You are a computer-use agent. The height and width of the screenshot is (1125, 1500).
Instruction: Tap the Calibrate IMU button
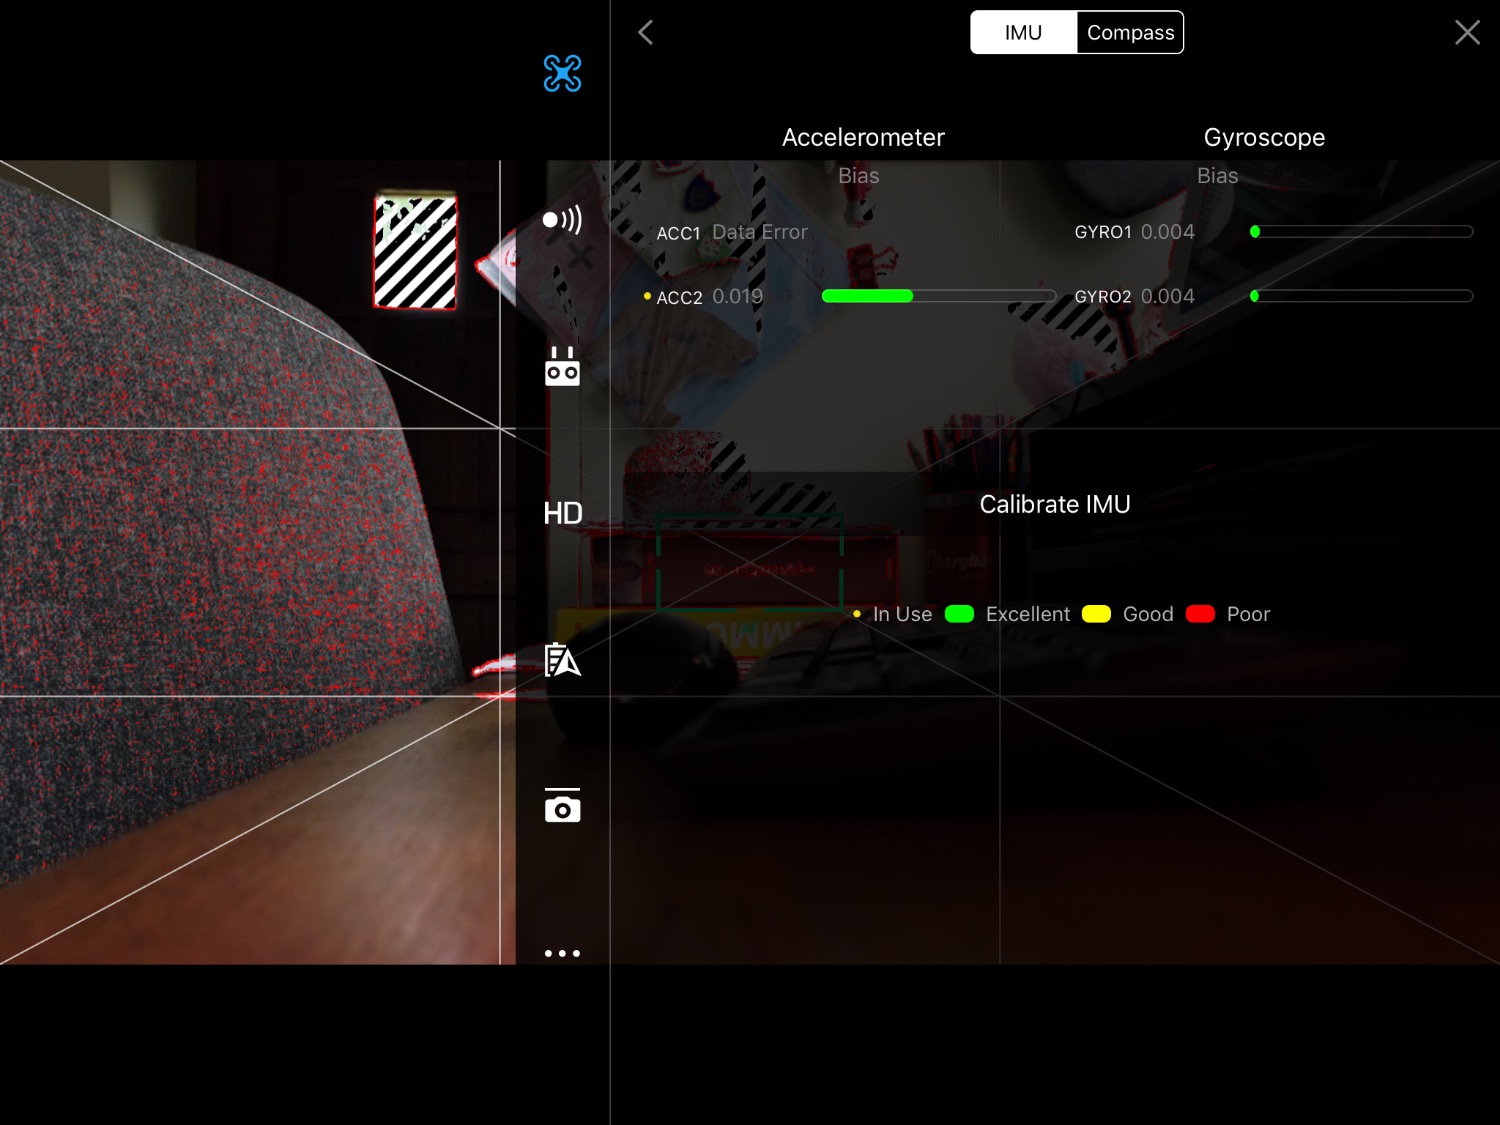[x=1054, y=505]
